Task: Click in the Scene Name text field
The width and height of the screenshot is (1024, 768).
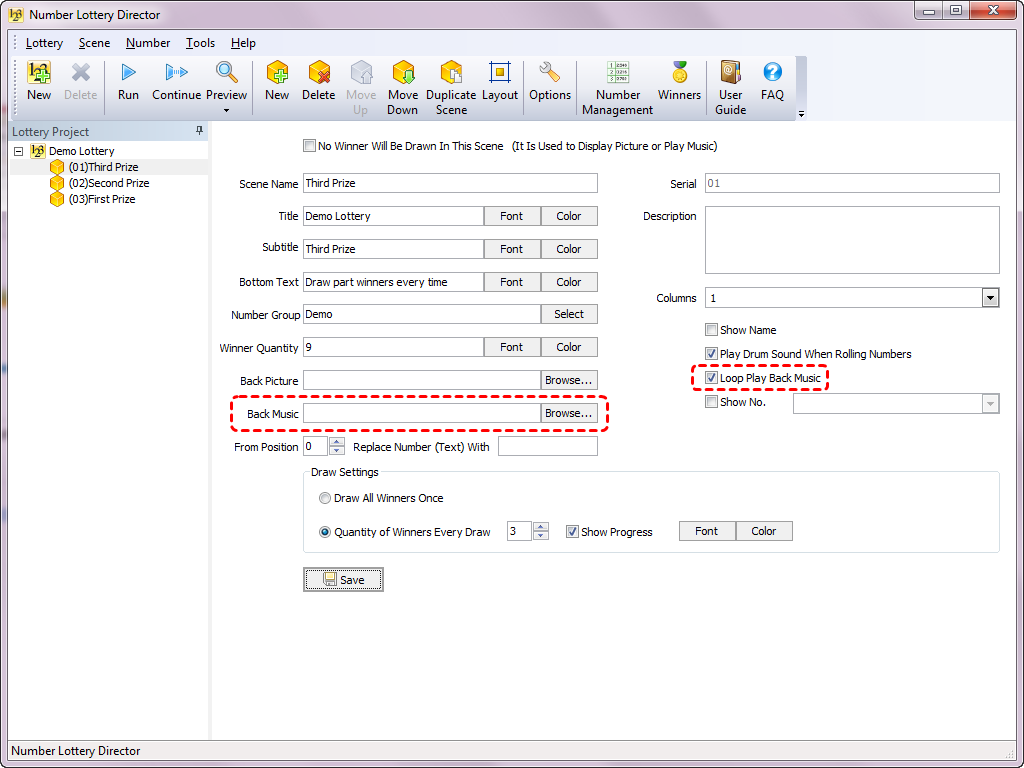Action: pos(450,183)
